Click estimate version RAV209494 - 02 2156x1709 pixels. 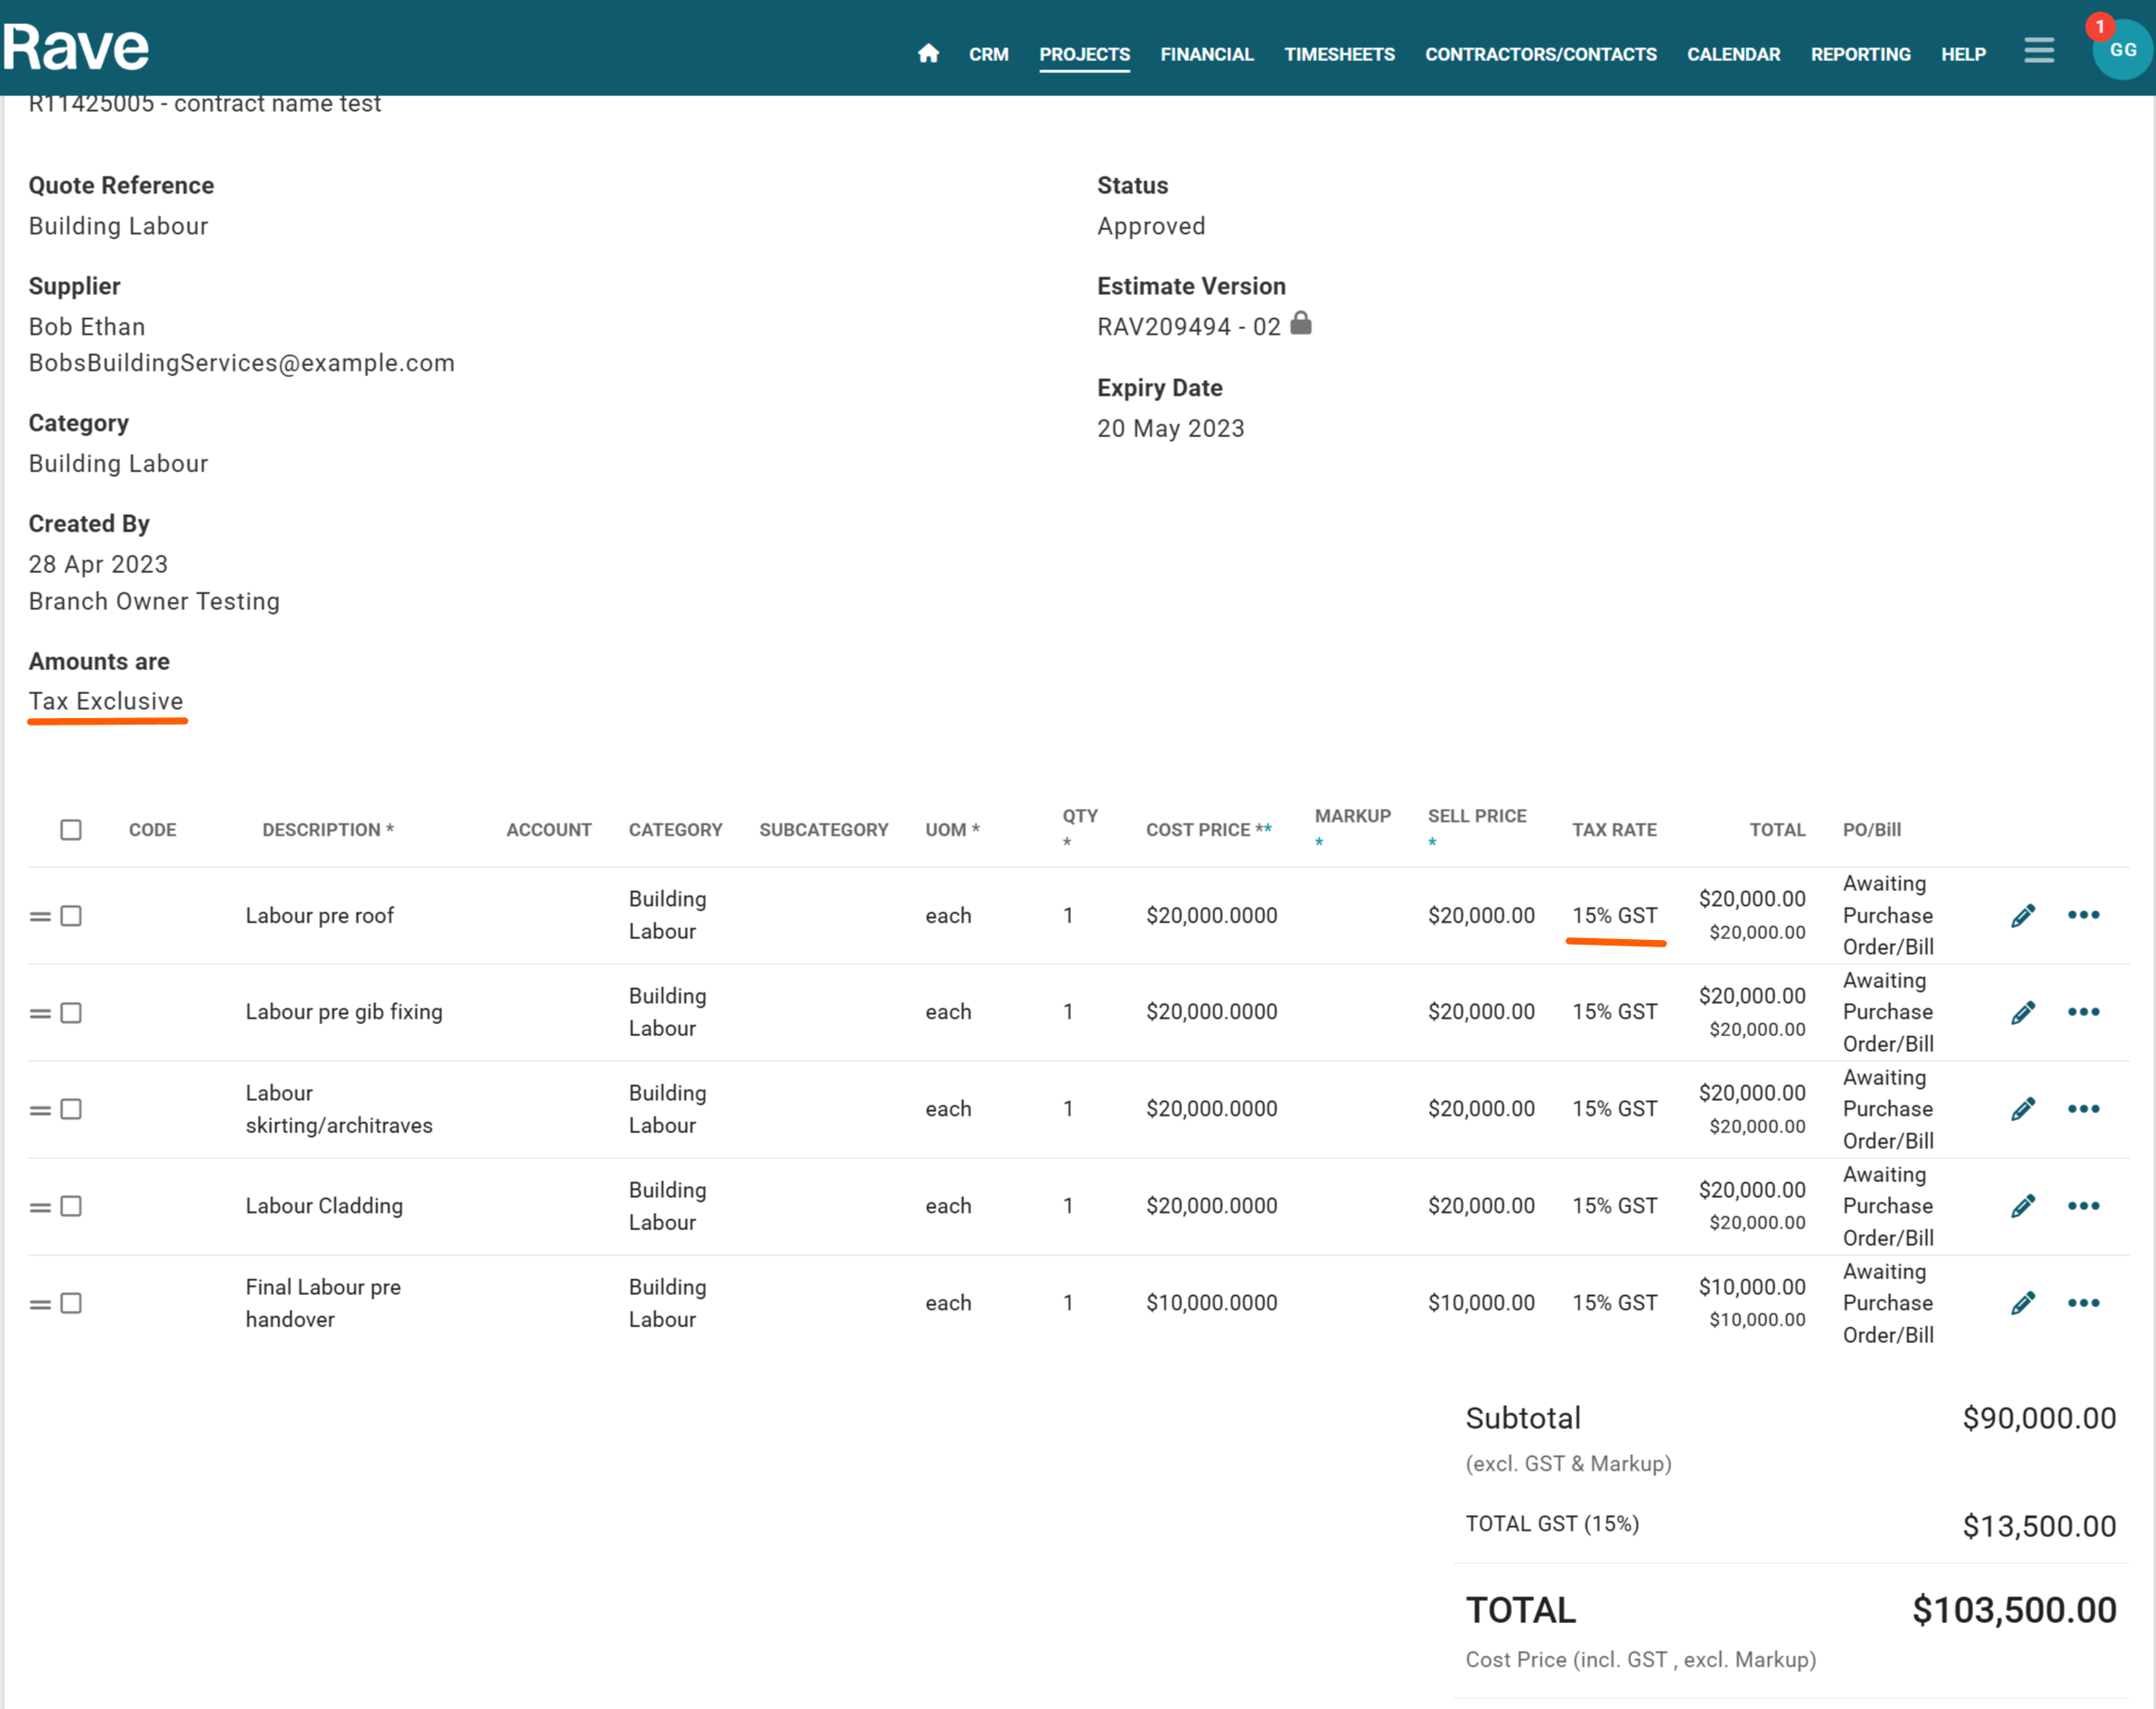pyautogui.click(x=1188, y=327)
